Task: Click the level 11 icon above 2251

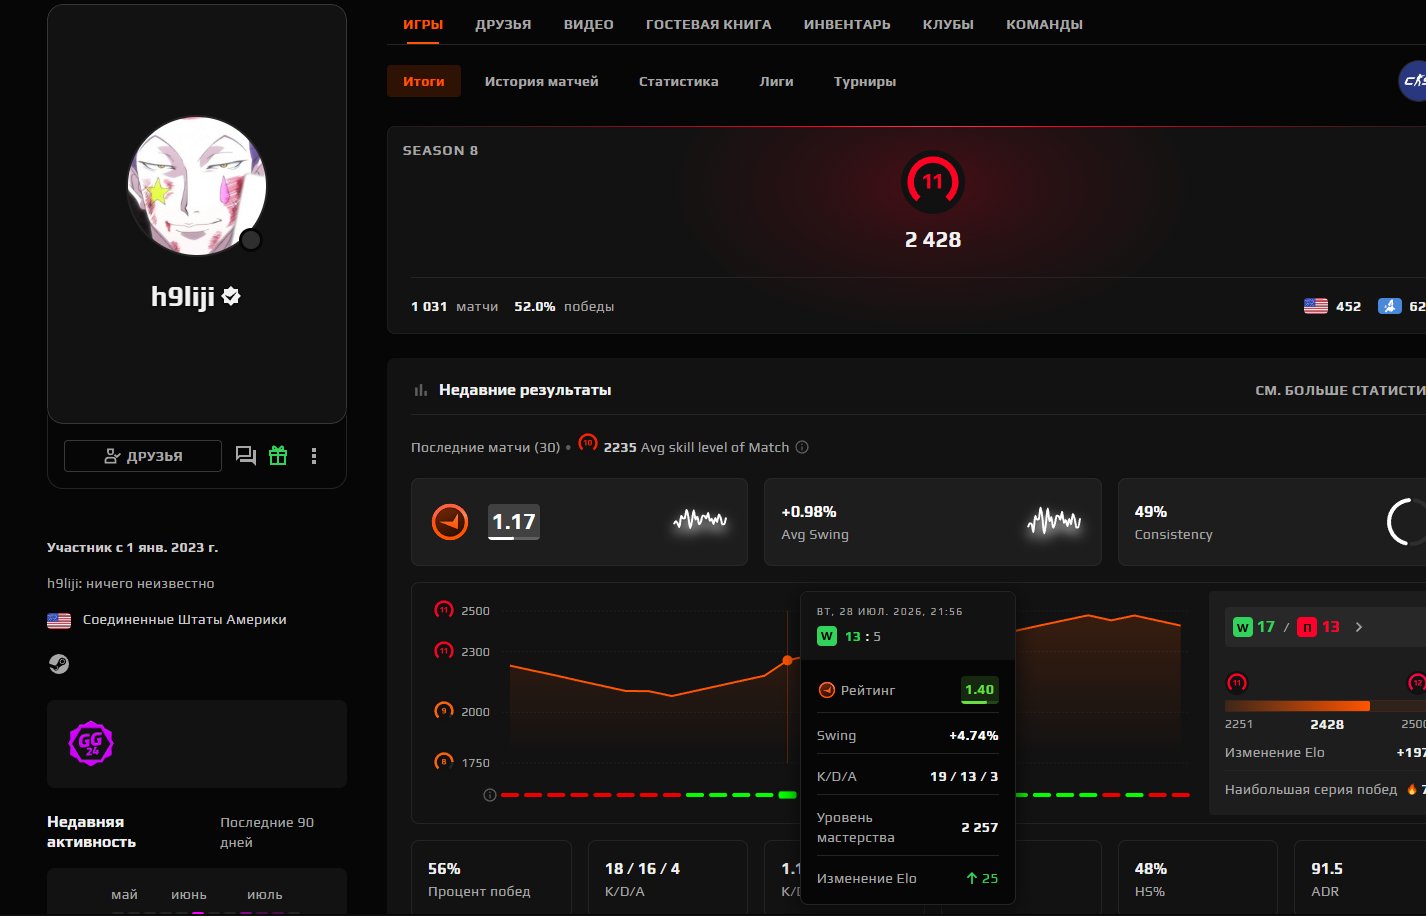Action: coord(1237,683)
